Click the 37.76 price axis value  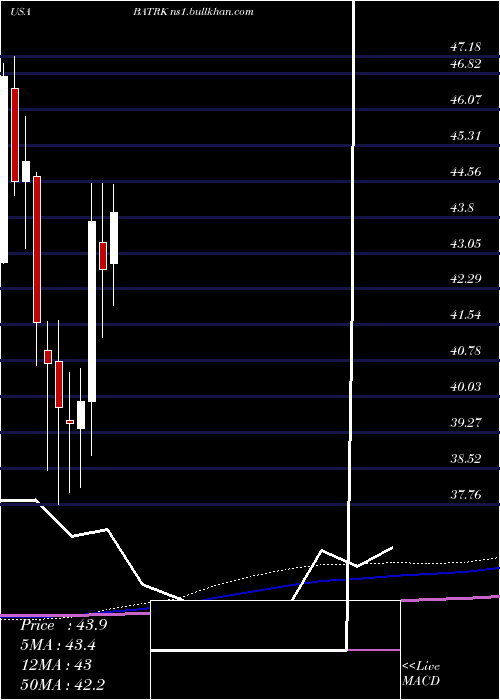[x=466, y=495]
